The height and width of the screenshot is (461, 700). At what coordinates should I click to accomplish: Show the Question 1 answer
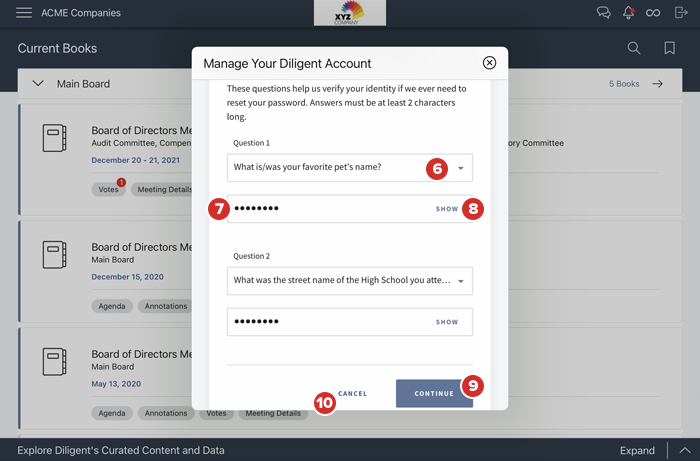coord(447,209)
